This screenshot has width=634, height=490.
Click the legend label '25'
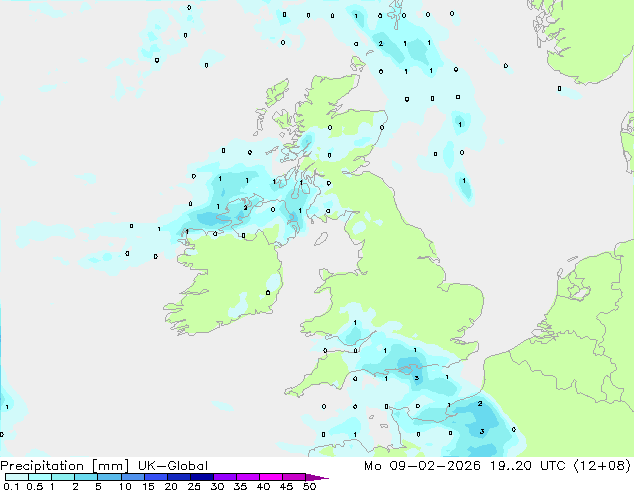[x=194, y=486]
